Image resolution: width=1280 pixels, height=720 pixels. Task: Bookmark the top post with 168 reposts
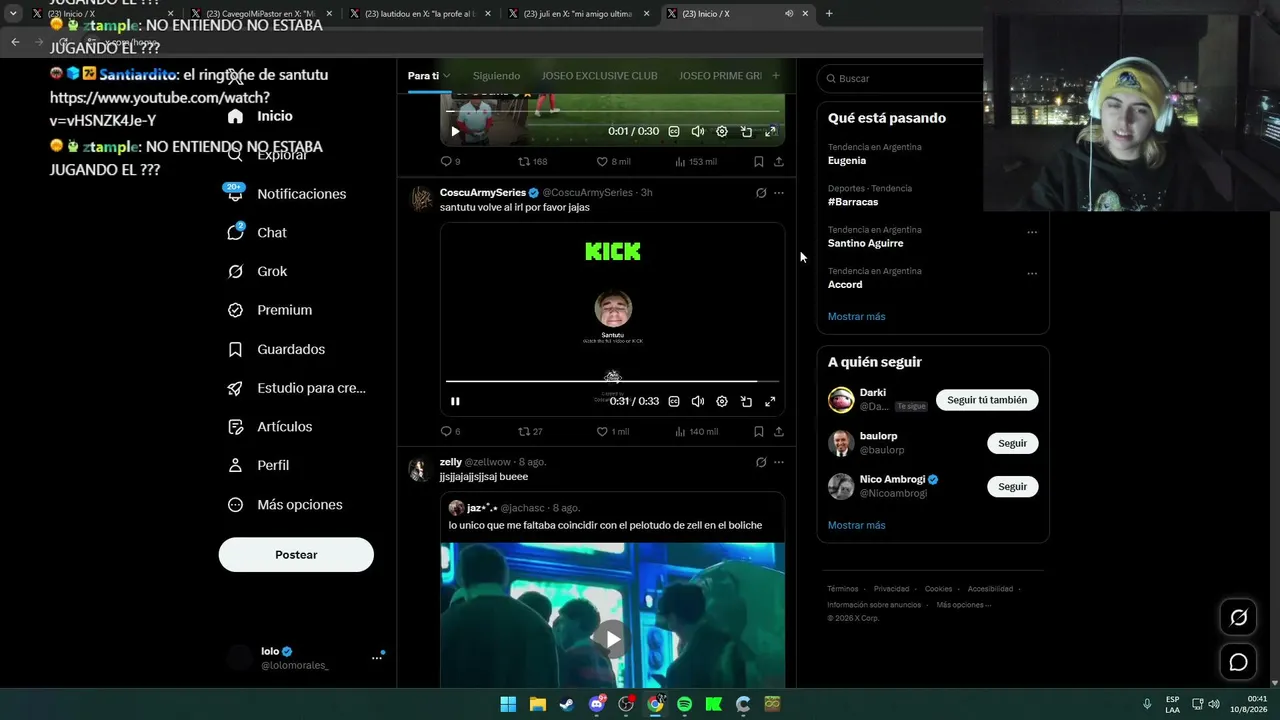(x=759, y=161)
